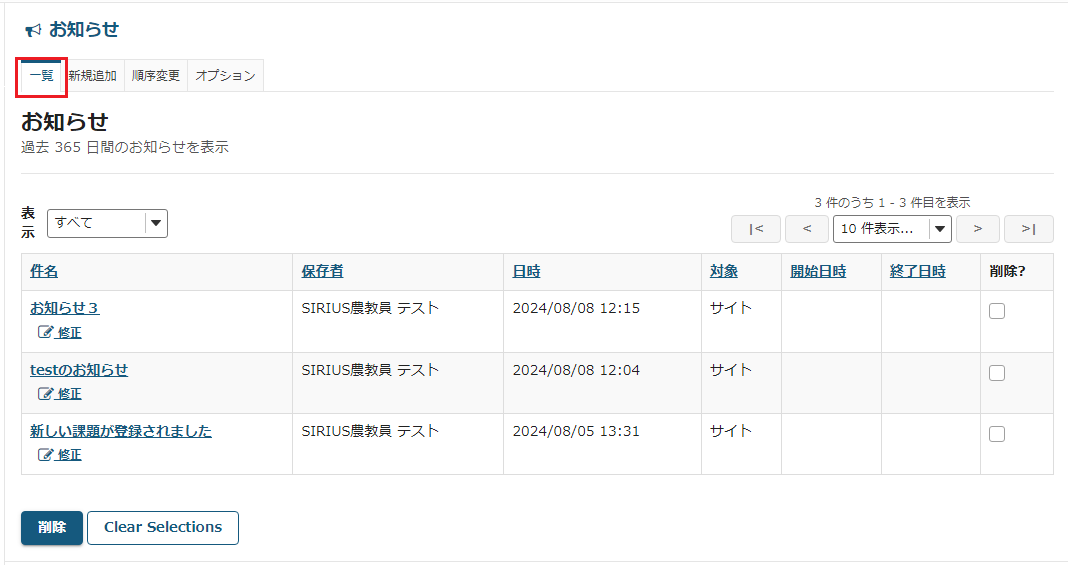Image resolution: width=1068 pixels, height=565 pixels.
Task: Click the Clear Selections button
Action: (163, 528)
